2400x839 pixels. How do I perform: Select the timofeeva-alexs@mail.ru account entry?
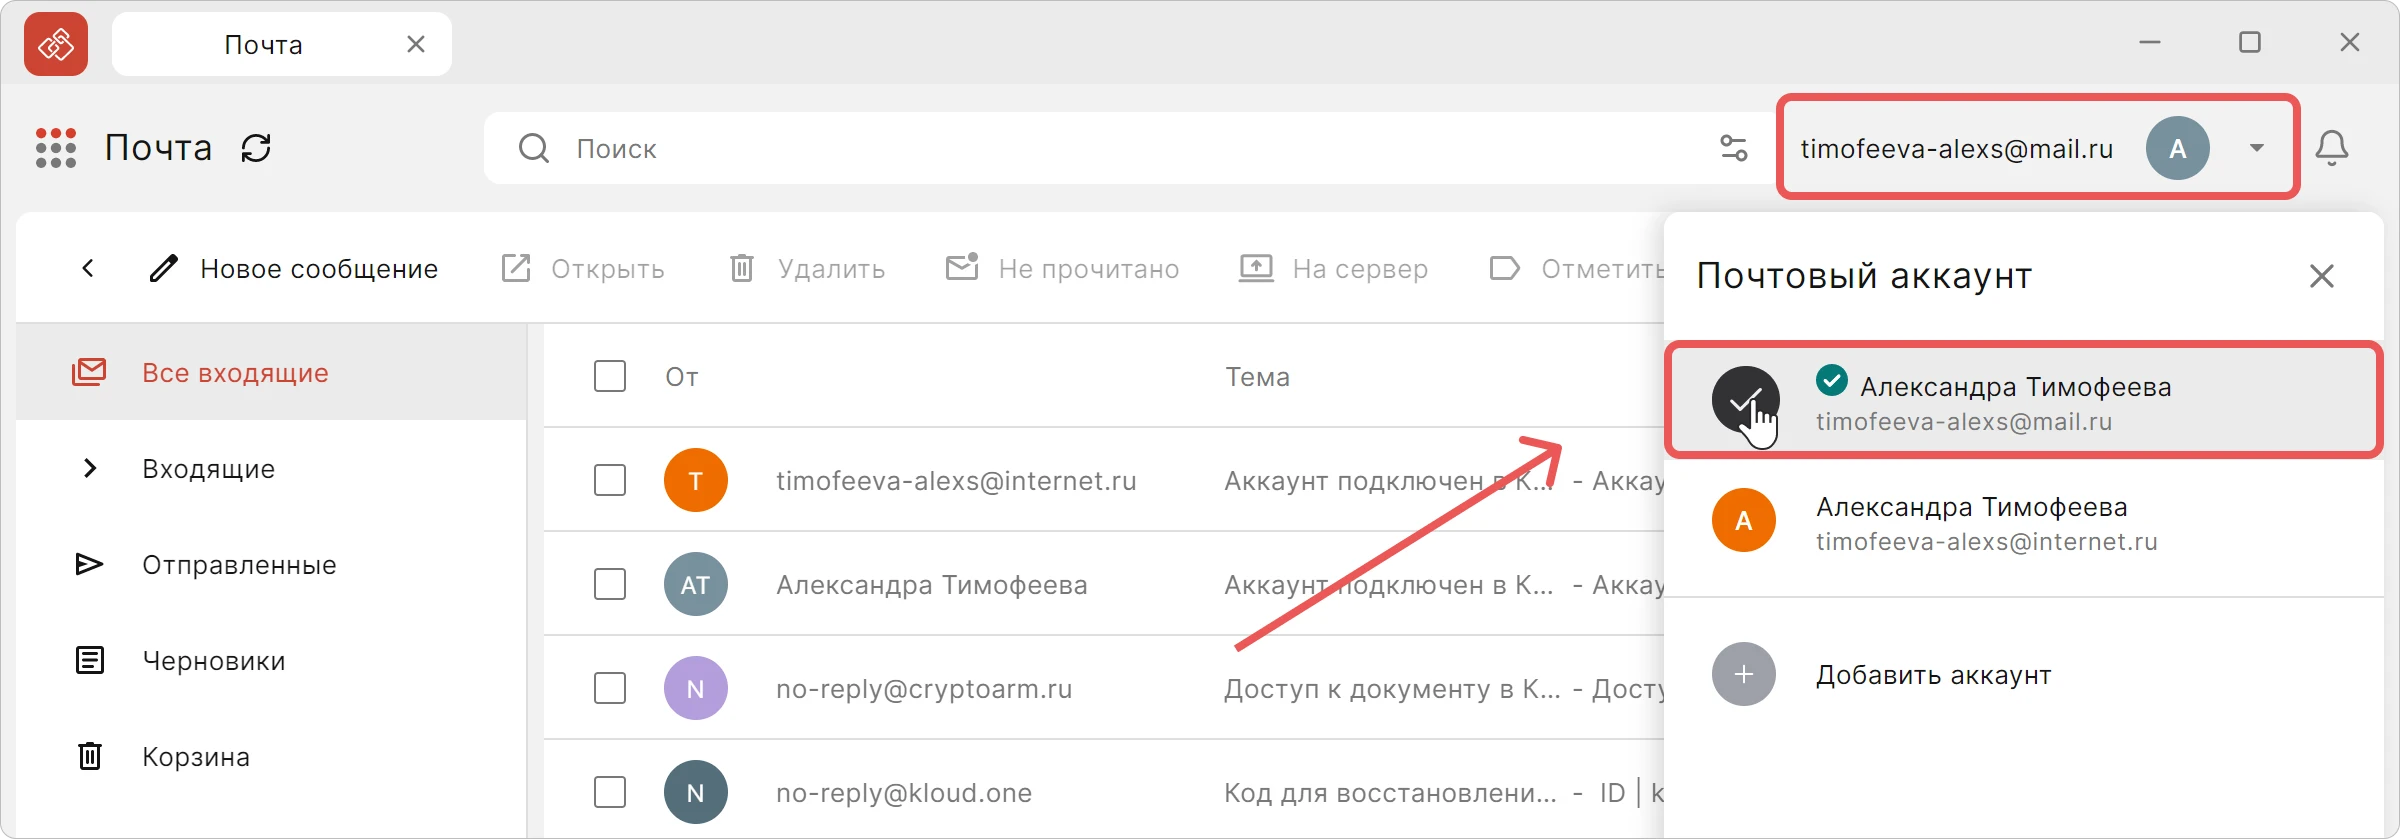[x=2024, y=400]
